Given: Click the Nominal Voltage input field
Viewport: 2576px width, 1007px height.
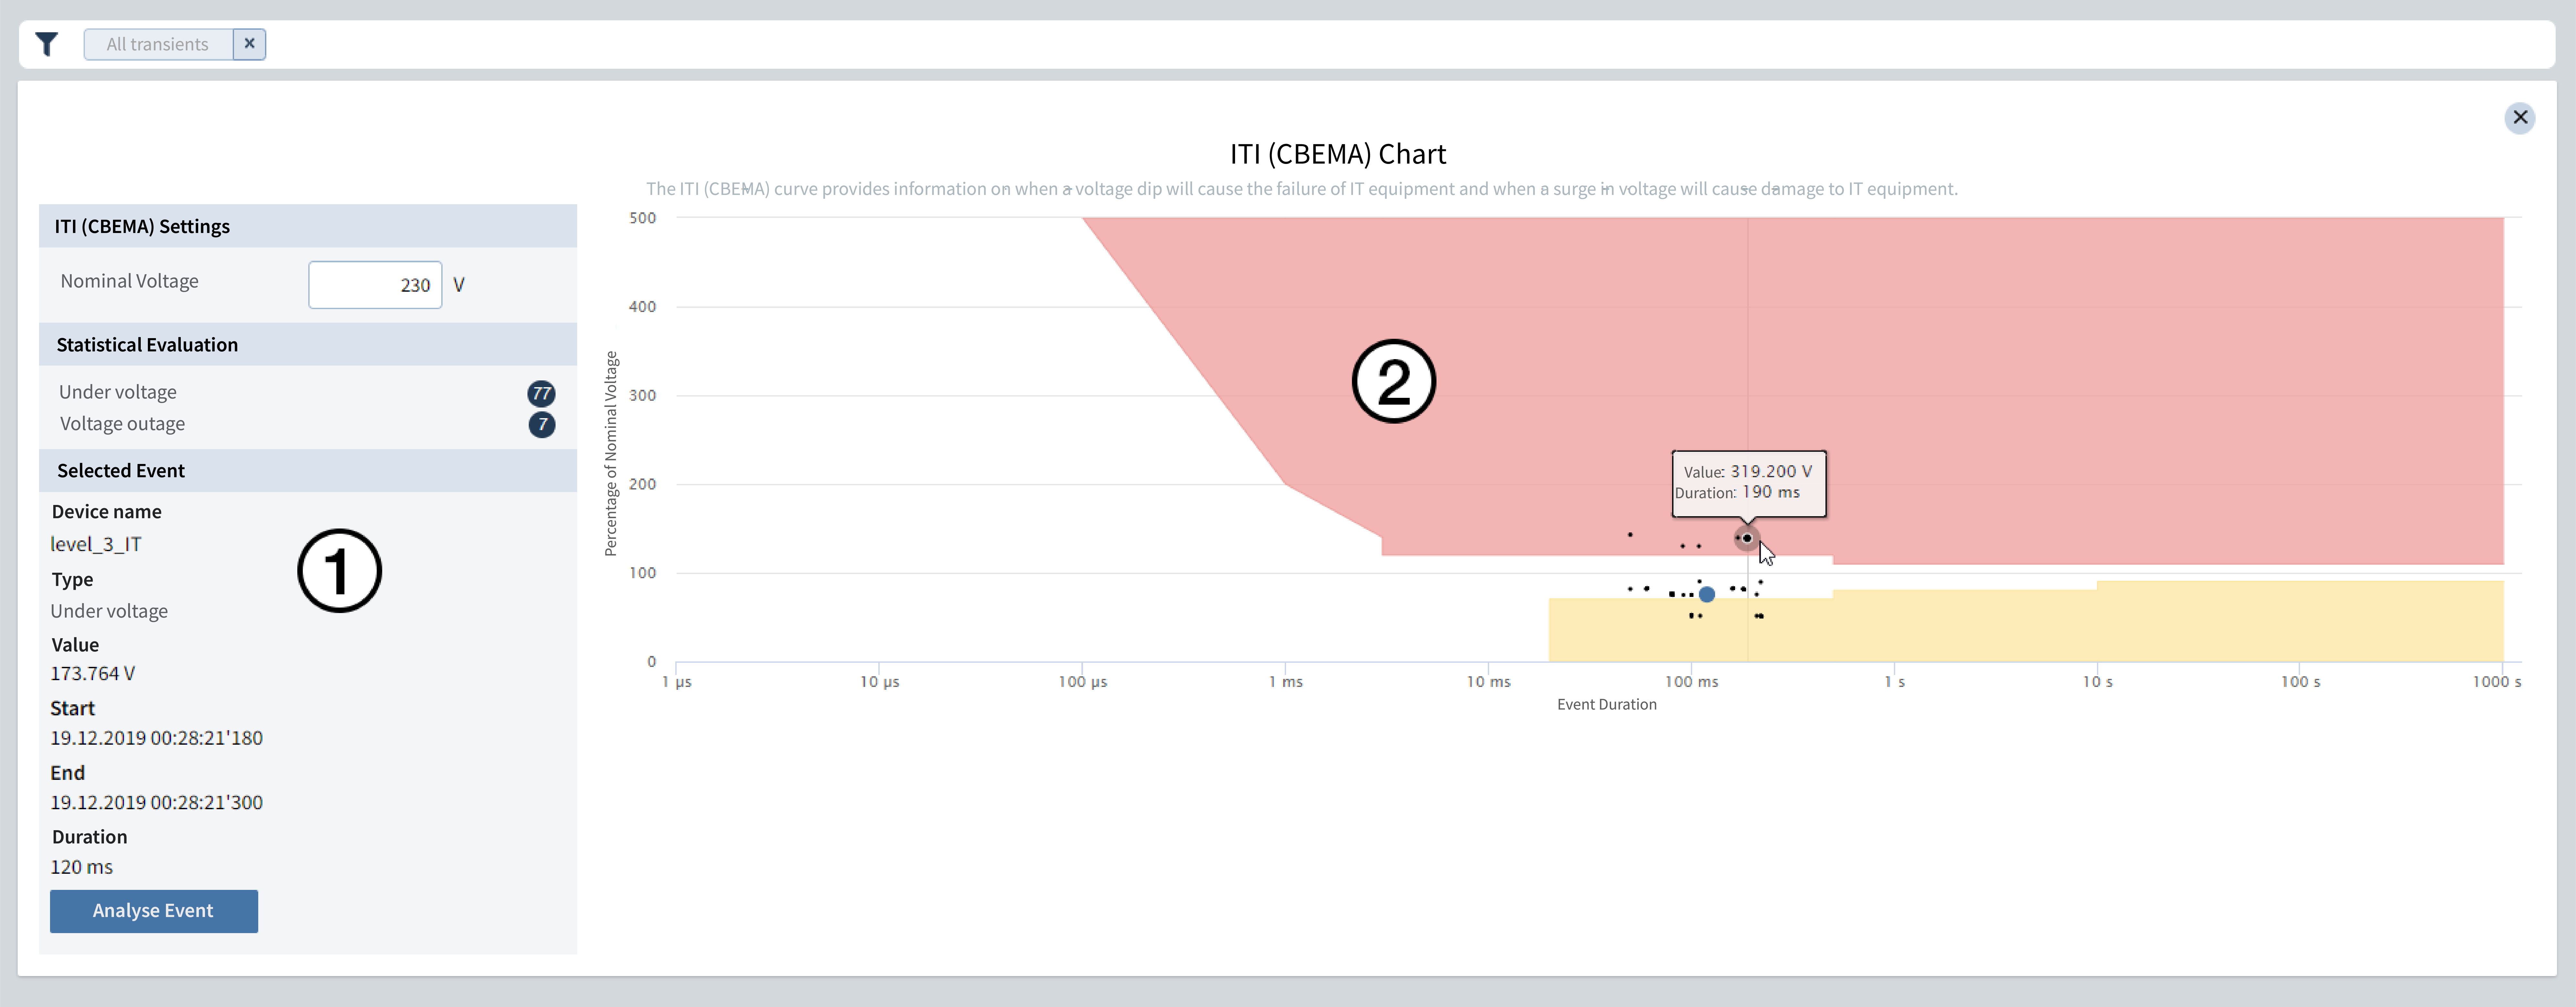Looking at the screenshot, I should click(375, 285).
